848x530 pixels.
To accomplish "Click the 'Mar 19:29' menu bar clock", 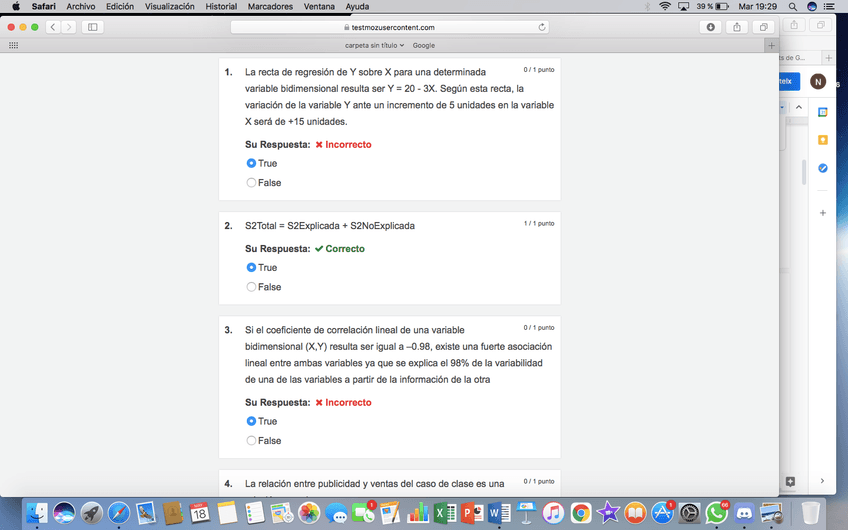I will (x=757, y=6).
